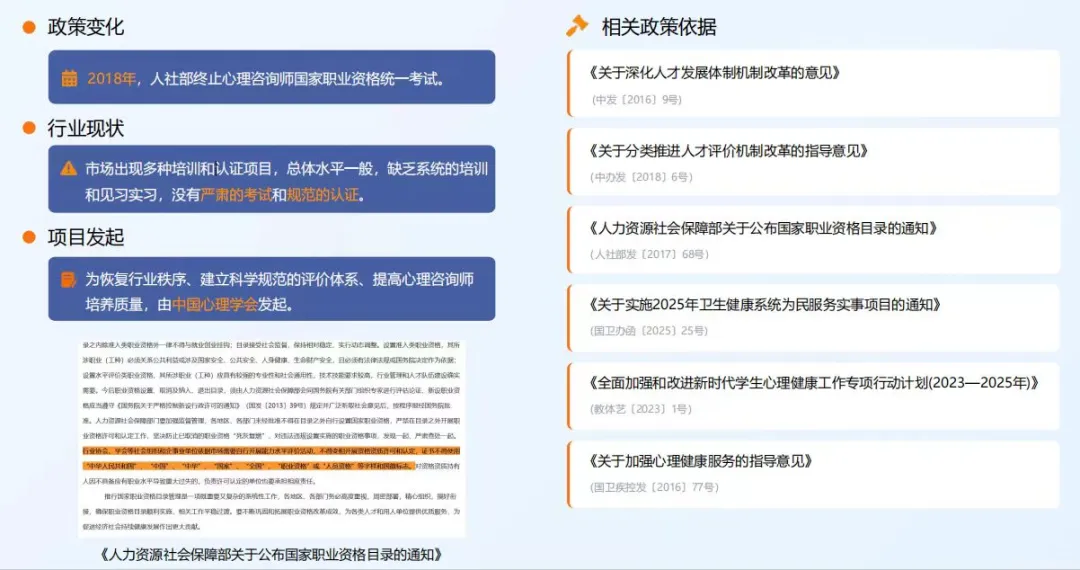Click the orange bullet beside 政策变化
Viewport: 1080px width, 570px height.
coord(29,27)
